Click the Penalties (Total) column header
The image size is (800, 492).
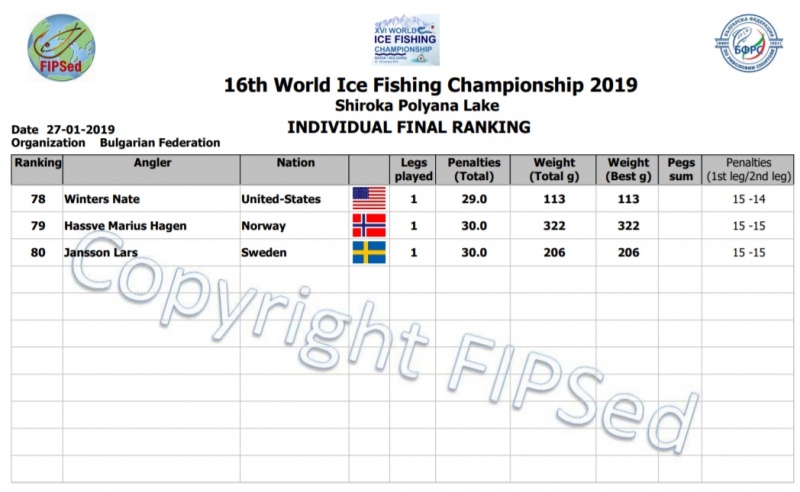tap(474, 169)
